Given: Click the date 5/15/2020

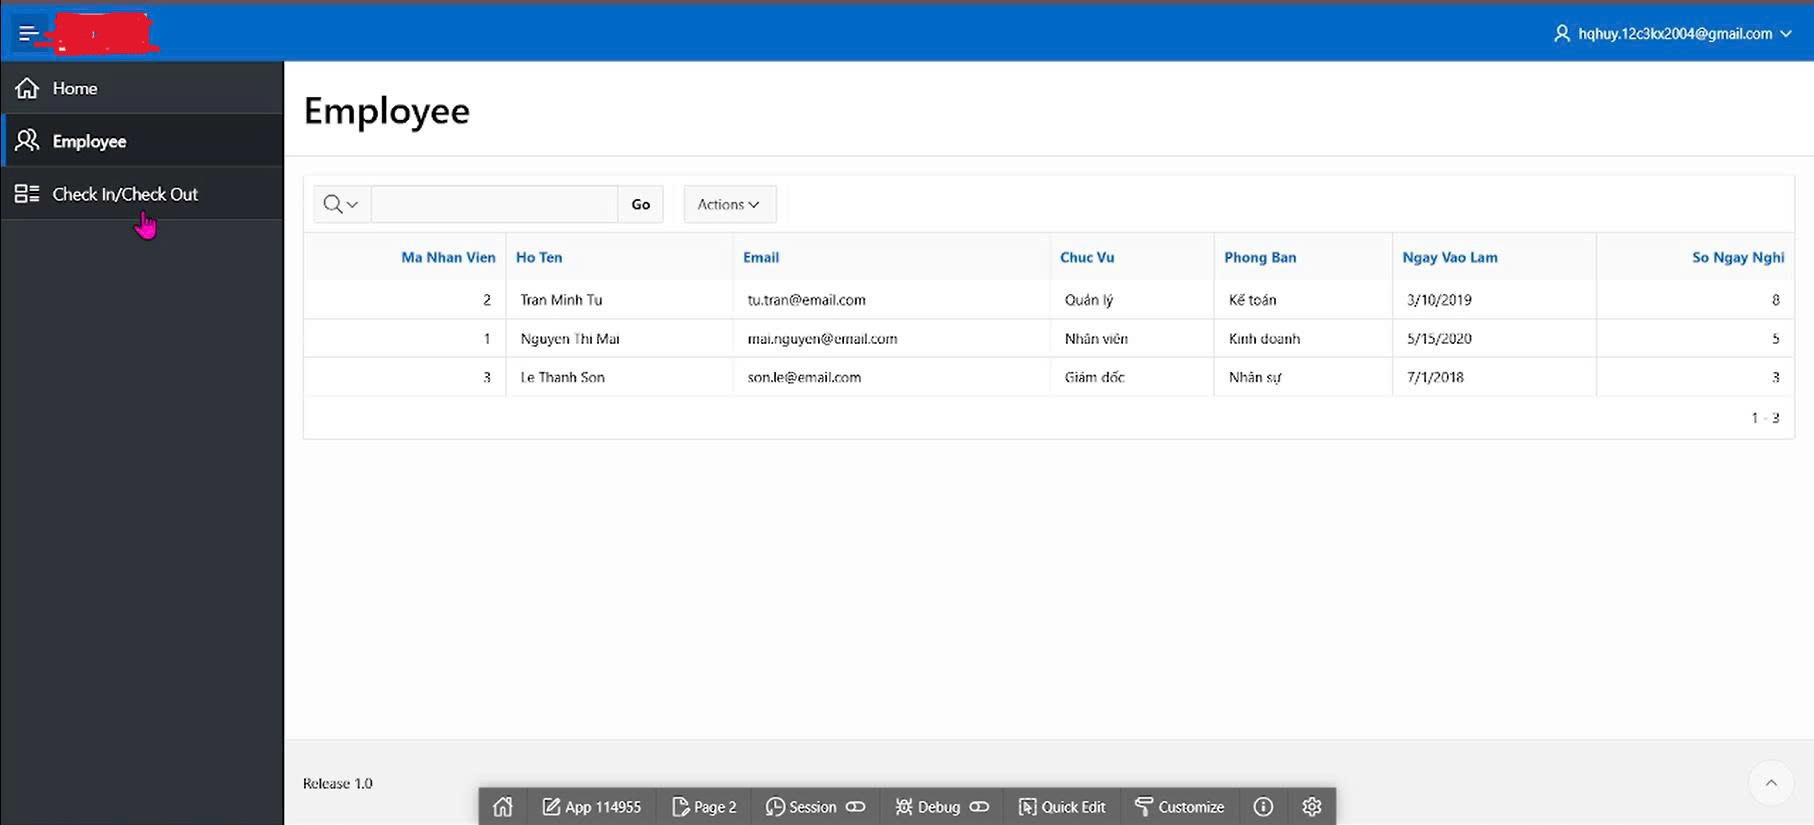Looking at the screenshot, I should [x=1439, y=339].
